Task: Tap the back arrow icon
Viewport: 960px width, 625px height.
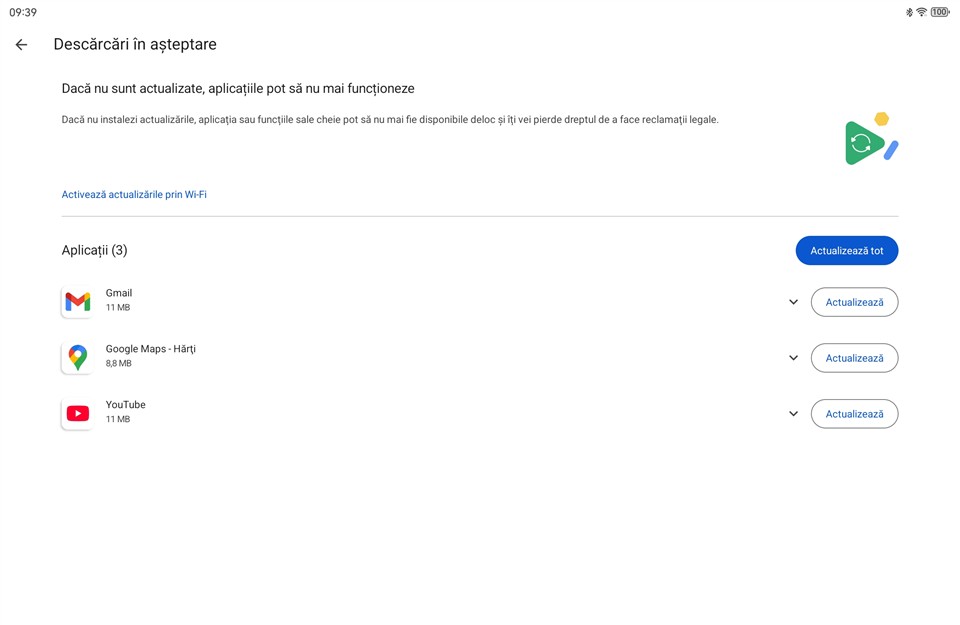Action: (x=21, y=45)
